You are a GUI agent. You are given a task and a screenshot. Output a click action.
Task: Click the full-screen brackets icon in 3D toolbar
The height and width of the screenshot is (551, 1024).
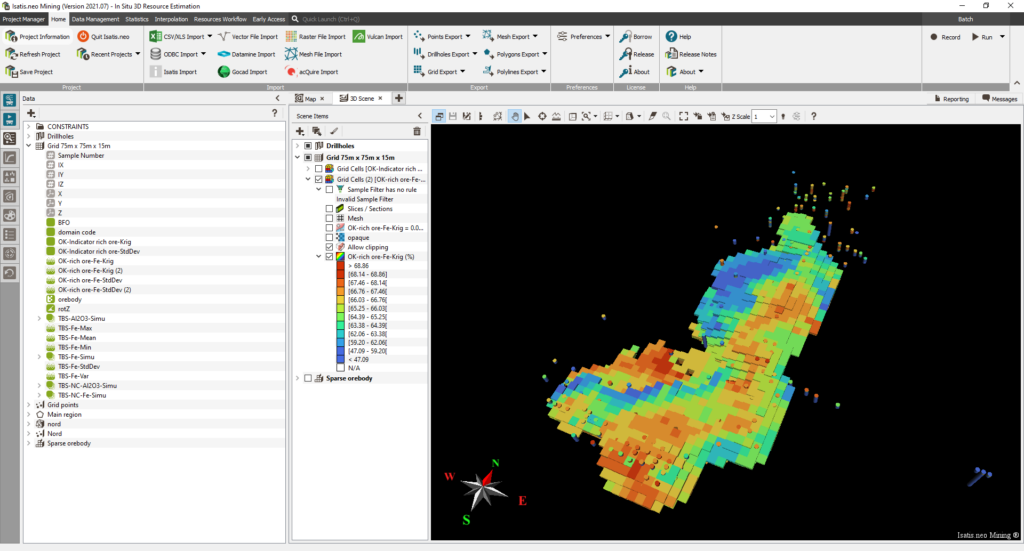tap(683, 116)
